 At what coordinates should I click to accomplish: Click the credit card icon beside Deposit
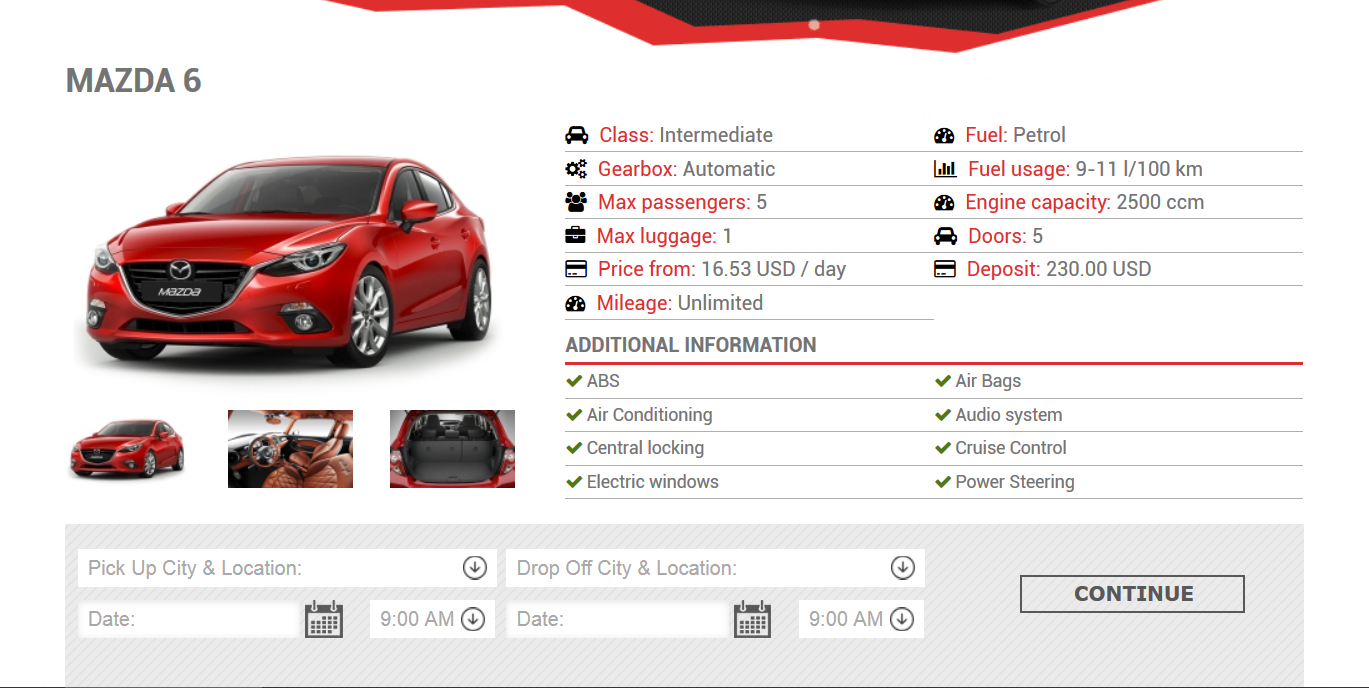tap(945, 269)
